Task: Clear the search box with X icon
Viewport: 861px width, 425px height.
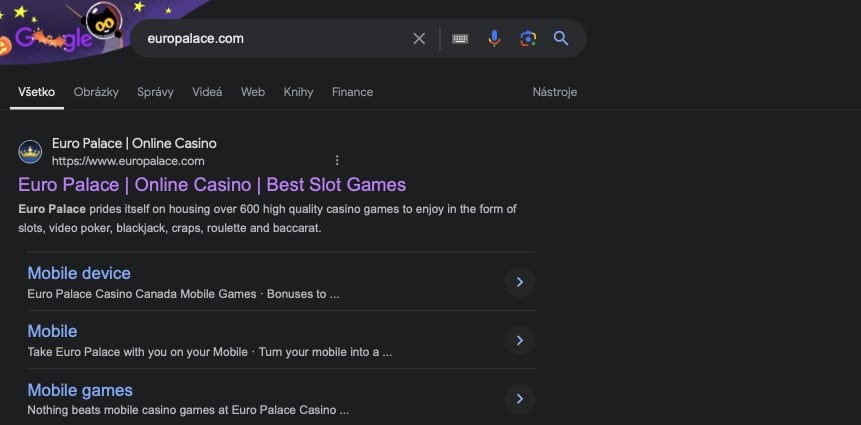Action: pos(419,38)
